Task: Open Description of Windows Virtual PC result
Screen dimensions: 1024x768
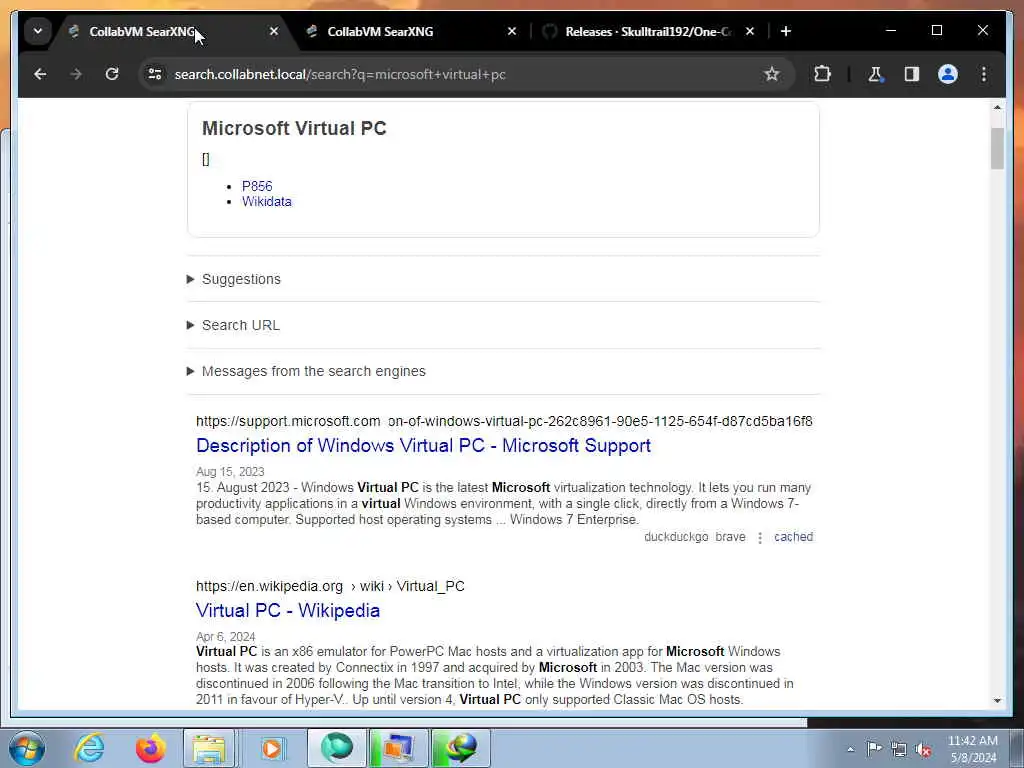Action: 423,445
